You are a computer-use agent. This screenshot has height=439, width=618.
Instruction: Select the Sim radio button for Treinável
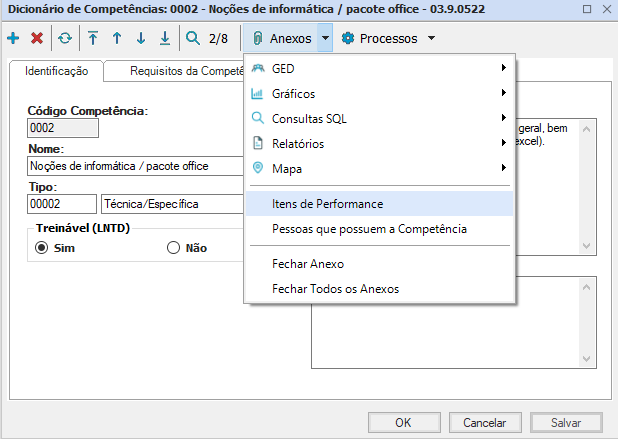click(x=42, y=248)
